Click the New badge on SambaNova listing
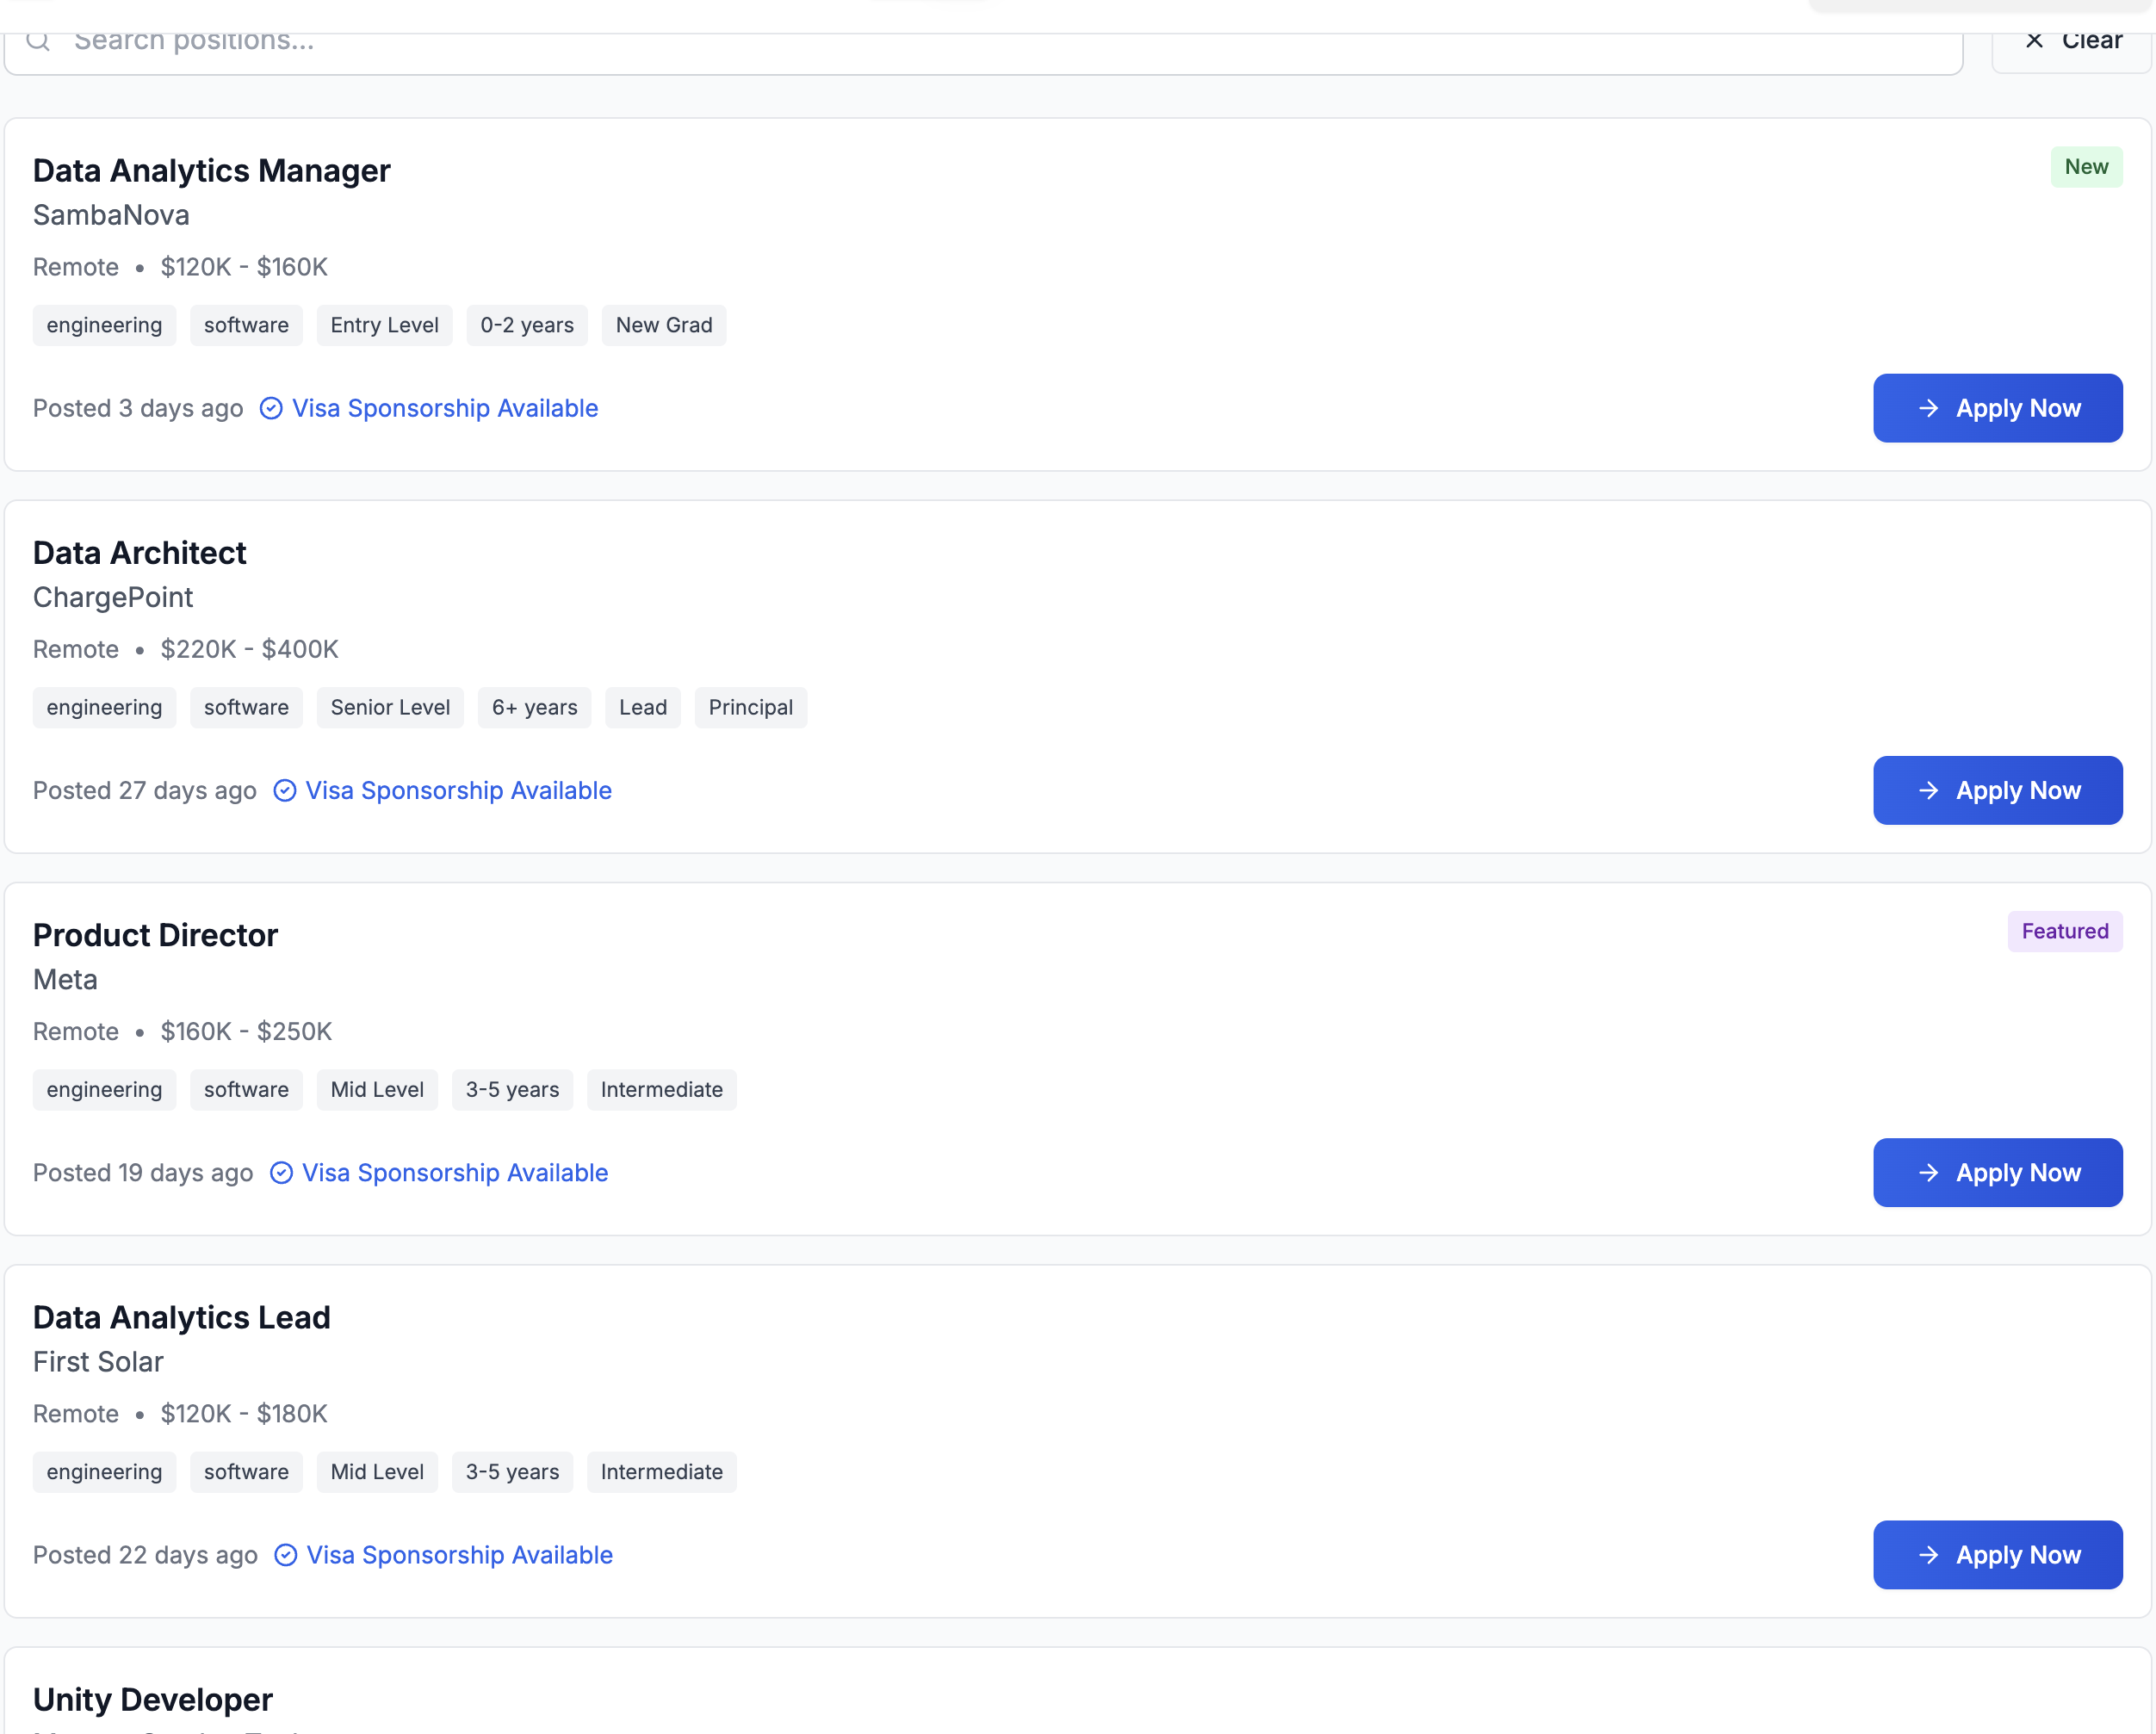The height and width of the screenshot is (1734, 2156). [2086, 167]
